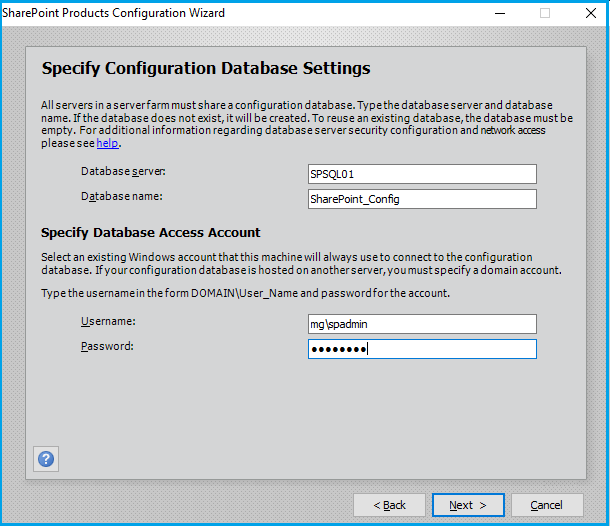Go back using the Back button
Screen dimensions: 610x526
(389, 505)
